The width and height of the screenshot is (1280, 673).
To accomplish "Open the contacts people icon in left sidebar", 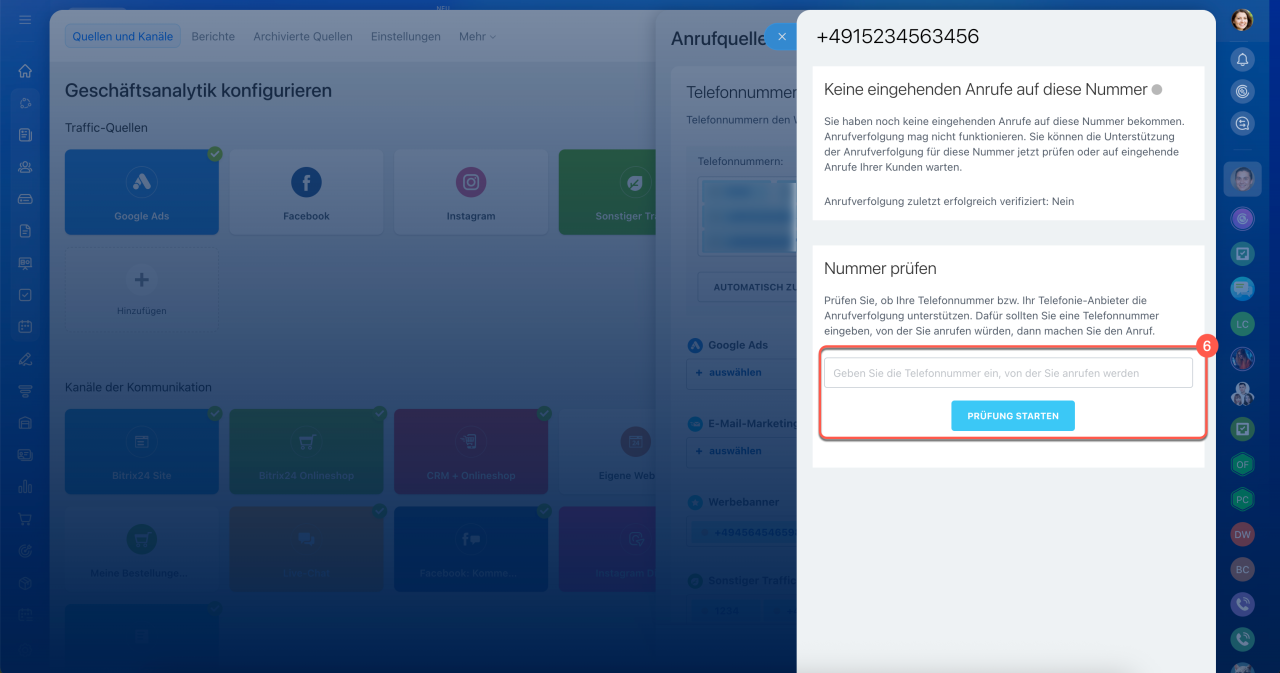I will 25,167.
